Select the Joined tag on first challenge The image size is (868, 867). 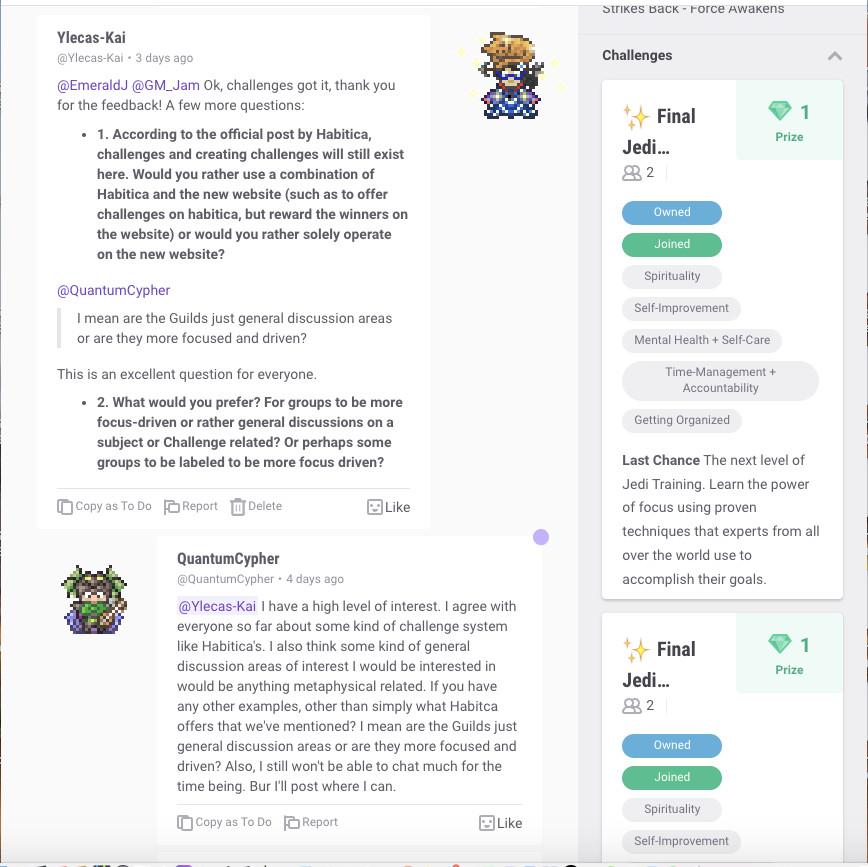671,245
